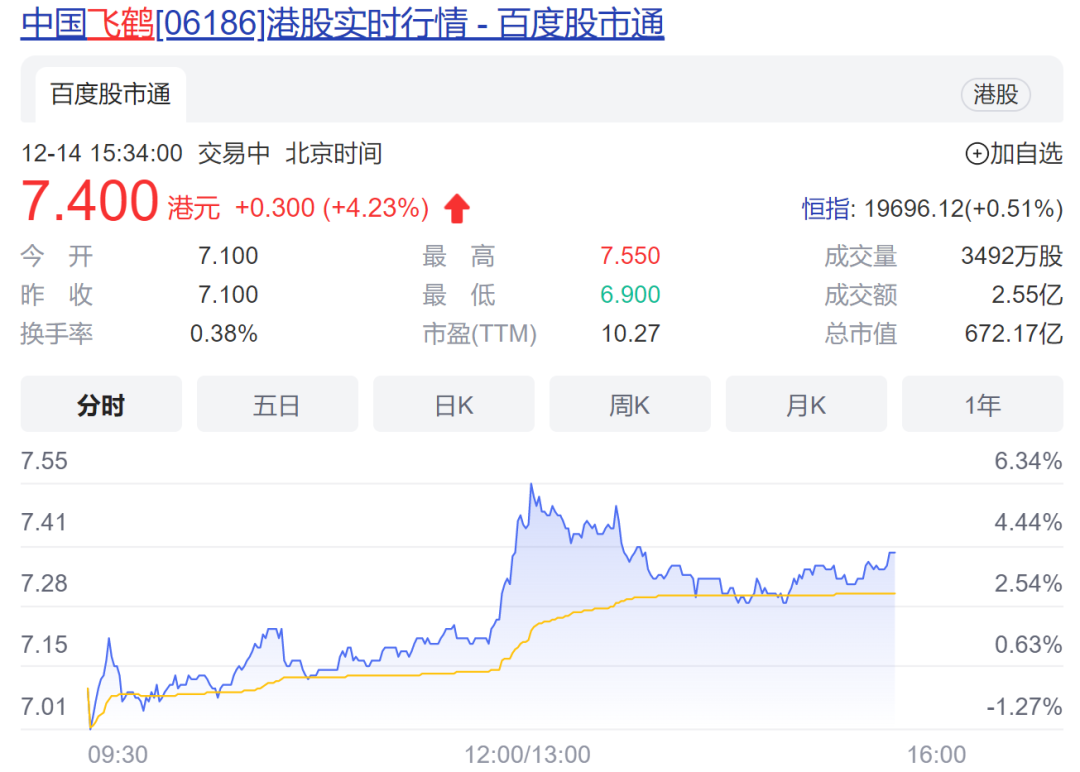Image resolution: width=1080 pixels, height=772 pixels.
Task: Click the 港股 market tag
Action: [995, 94]
